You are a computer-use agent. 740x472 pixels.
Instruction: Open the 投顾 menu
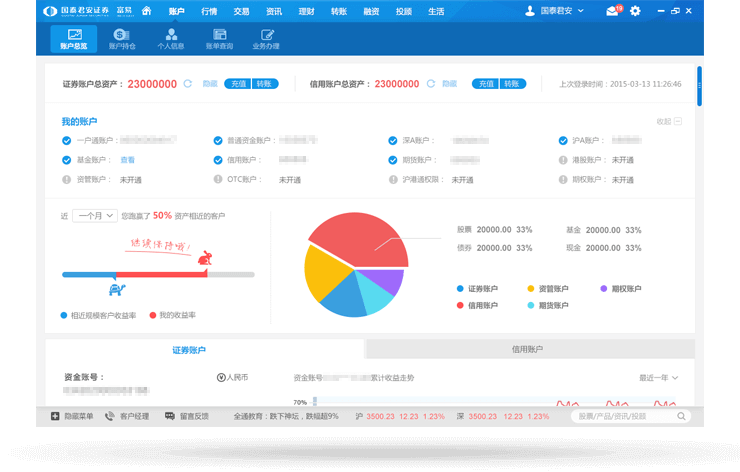pos(404,11)
